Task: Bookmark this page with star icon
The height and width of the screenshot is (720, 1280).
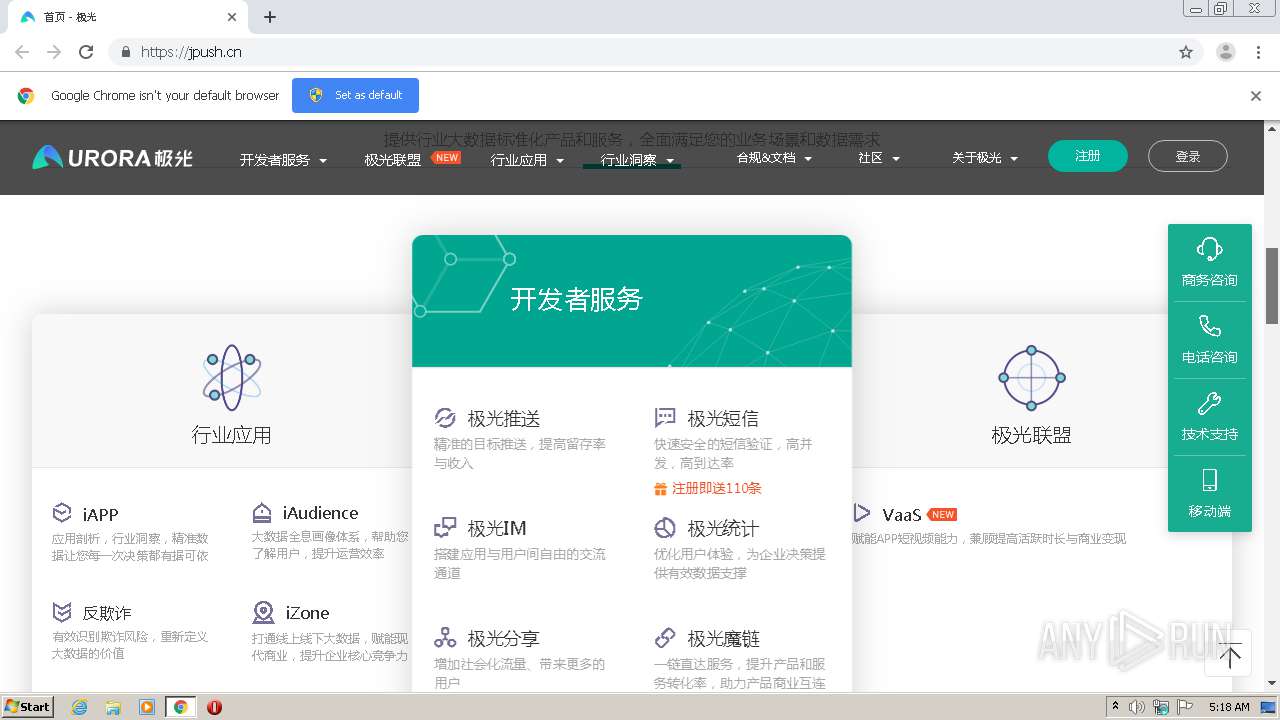Action: (1186, 52)
